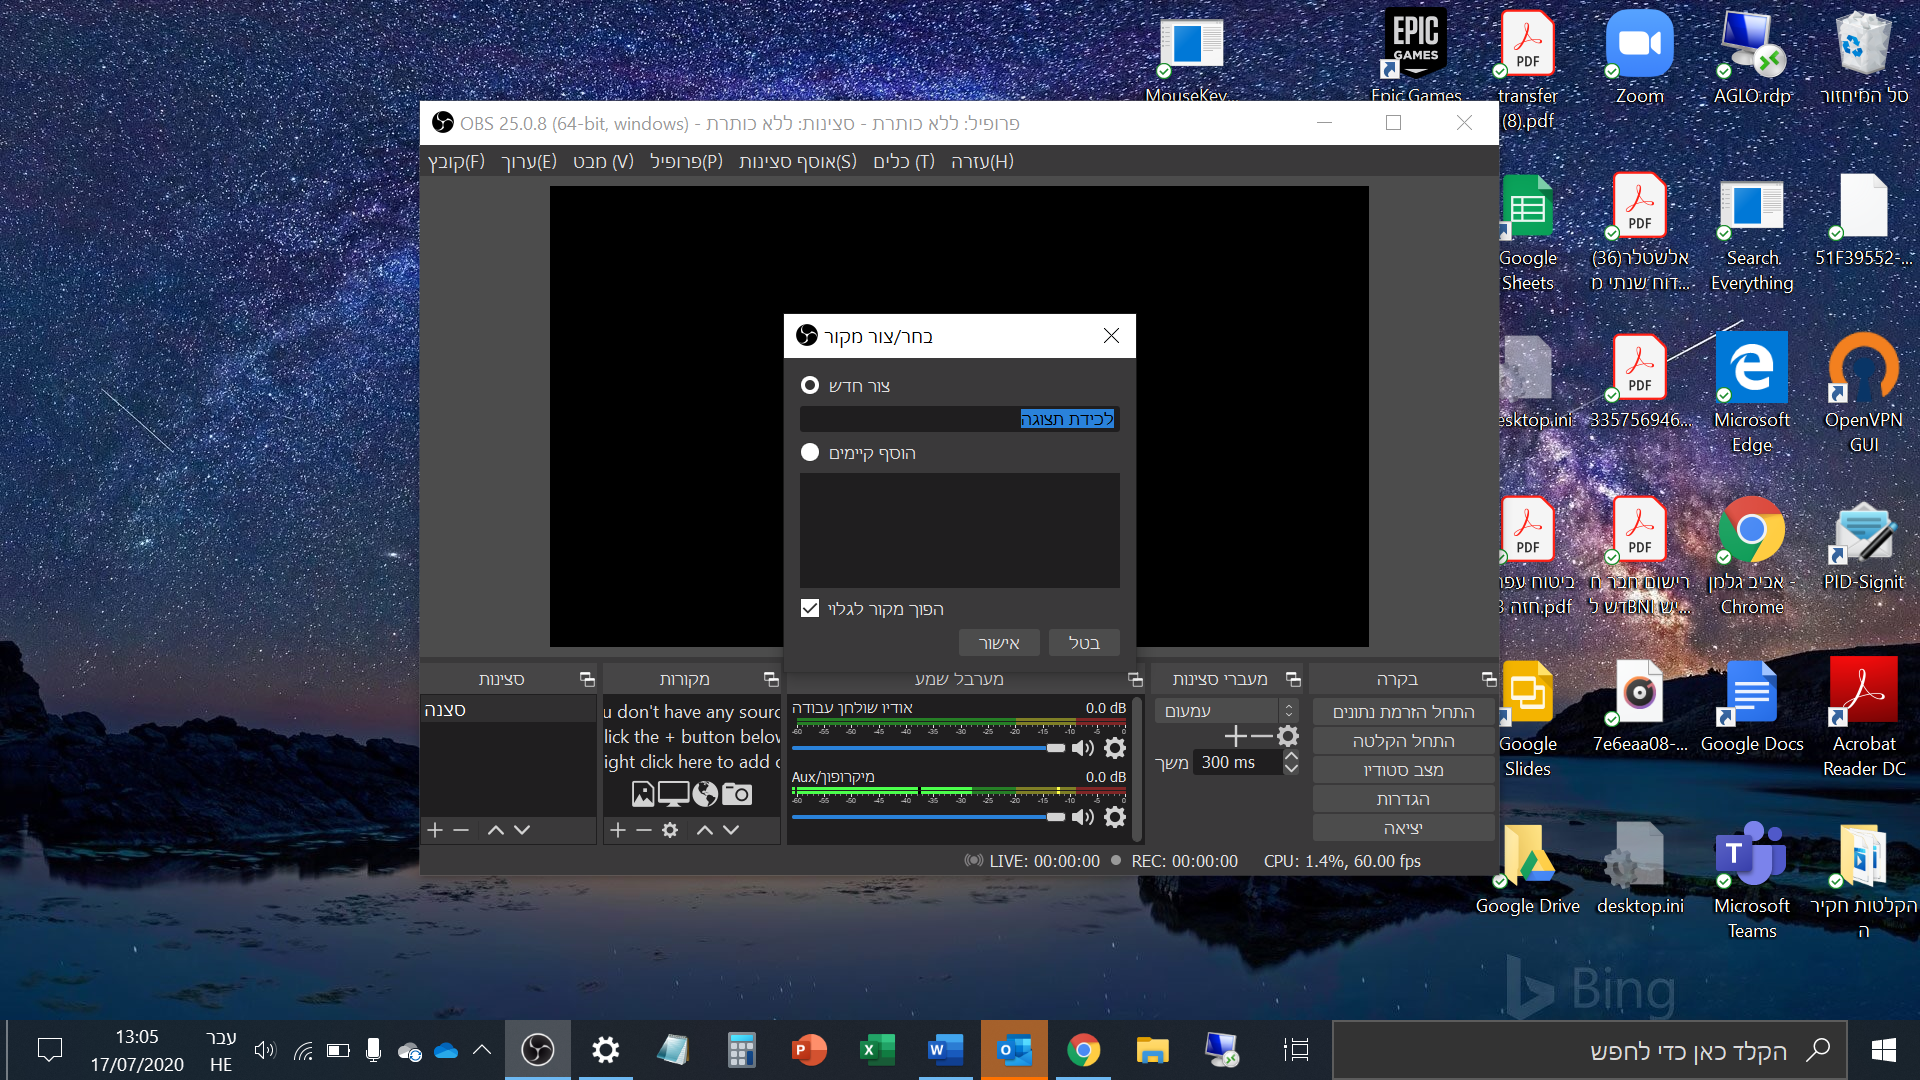This screenshot has width=1920, height=1080.
Task: Move source up in Sources panel
Action: click(x=705, y=830)
